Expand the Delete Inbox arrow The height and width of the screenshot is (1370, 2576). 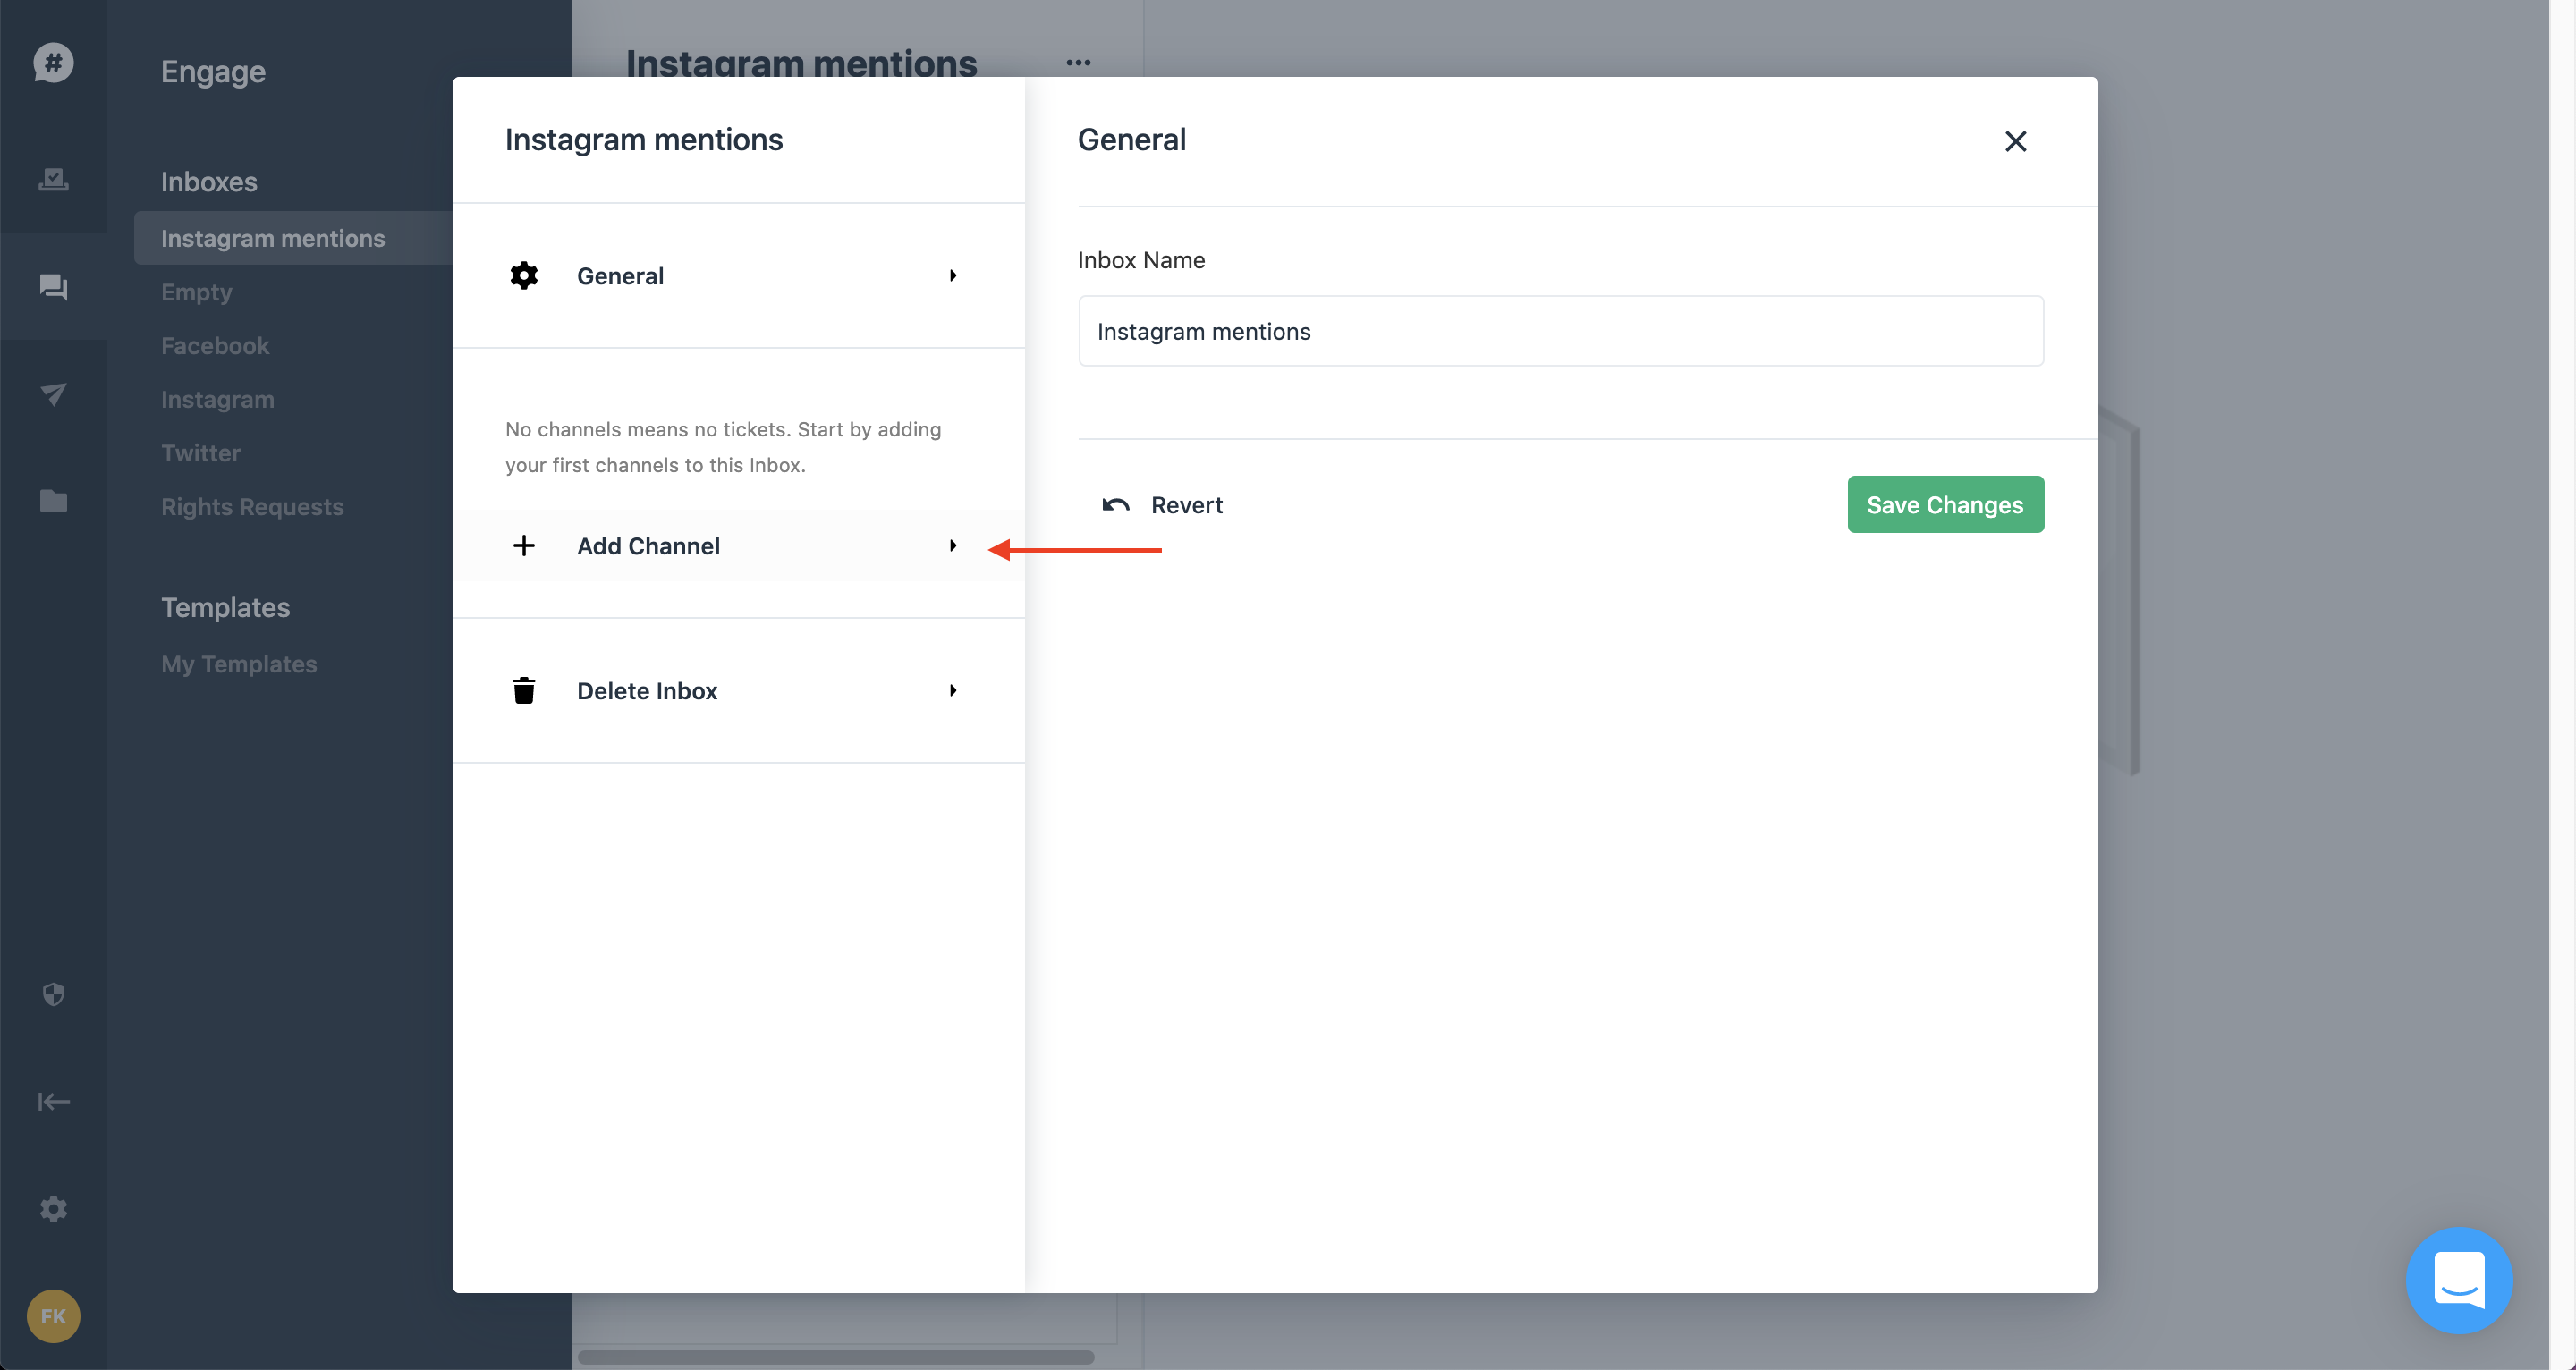pos(953,691)
